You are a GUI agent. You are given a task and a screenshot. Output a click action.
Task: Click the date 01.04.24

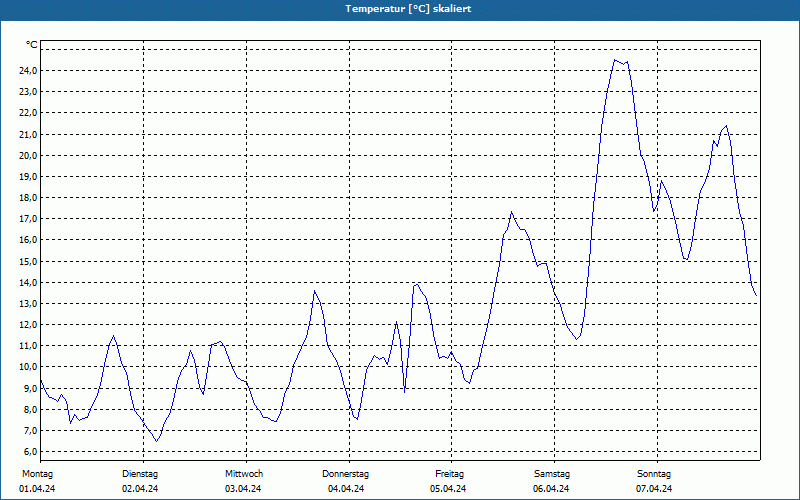37,489
